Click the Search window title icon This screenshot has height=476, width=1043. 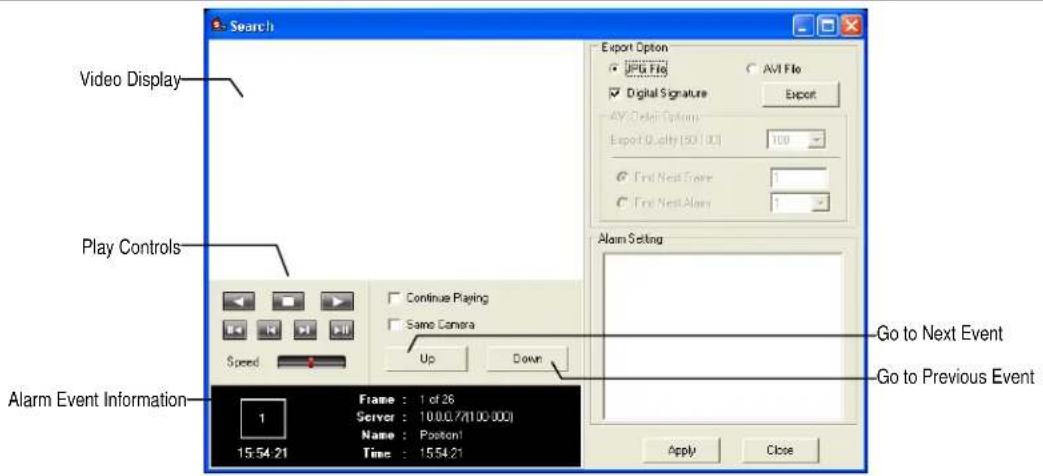click(218, 26)
